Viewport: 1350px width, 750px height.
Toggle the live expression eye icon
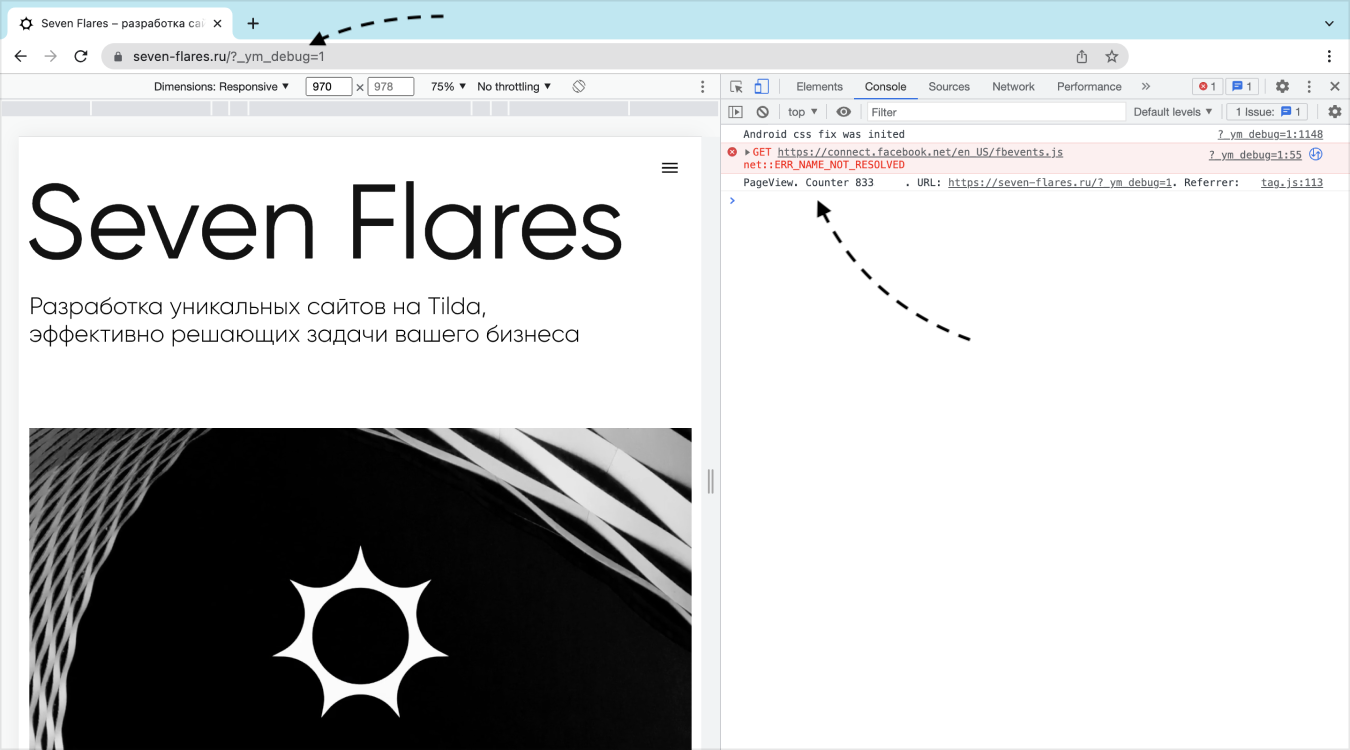click(844, 112)
